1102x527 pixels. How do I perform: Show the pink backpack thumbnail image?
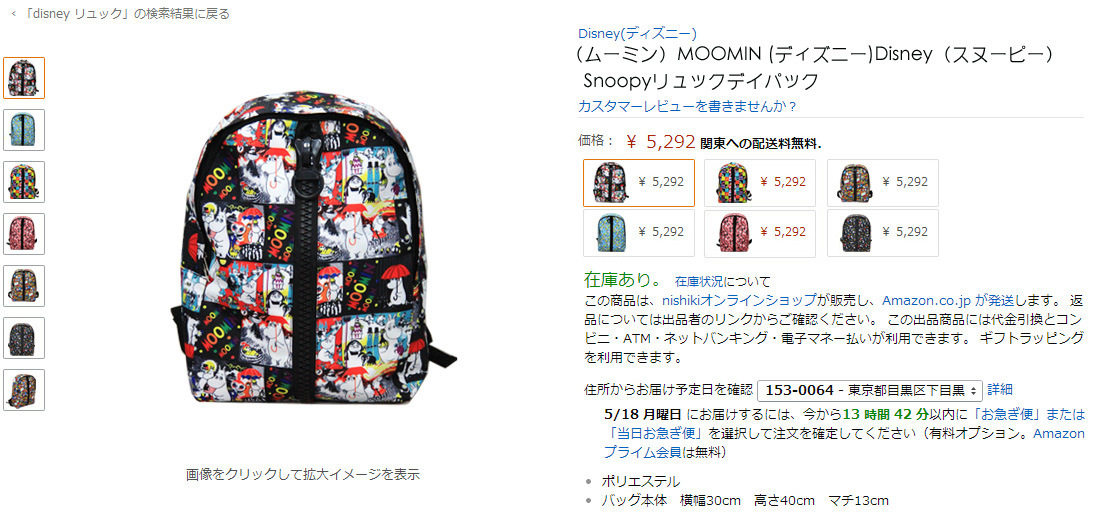pos(24,234)
